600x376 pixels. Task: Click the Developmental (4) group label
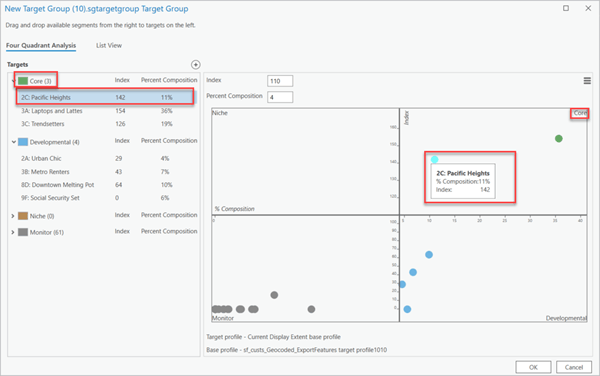pyautogui.click(x=55, y=142)
